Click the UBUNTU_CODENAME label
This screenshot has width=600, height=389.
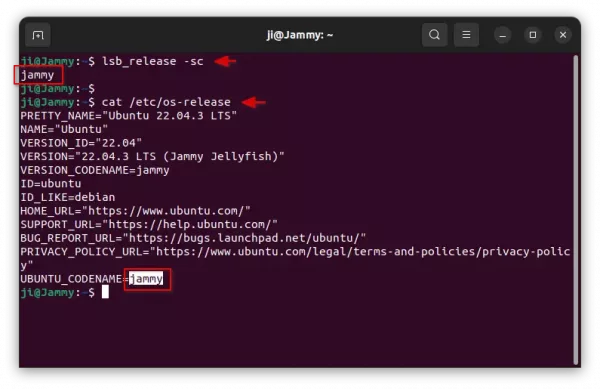click(x=71, y=279)
